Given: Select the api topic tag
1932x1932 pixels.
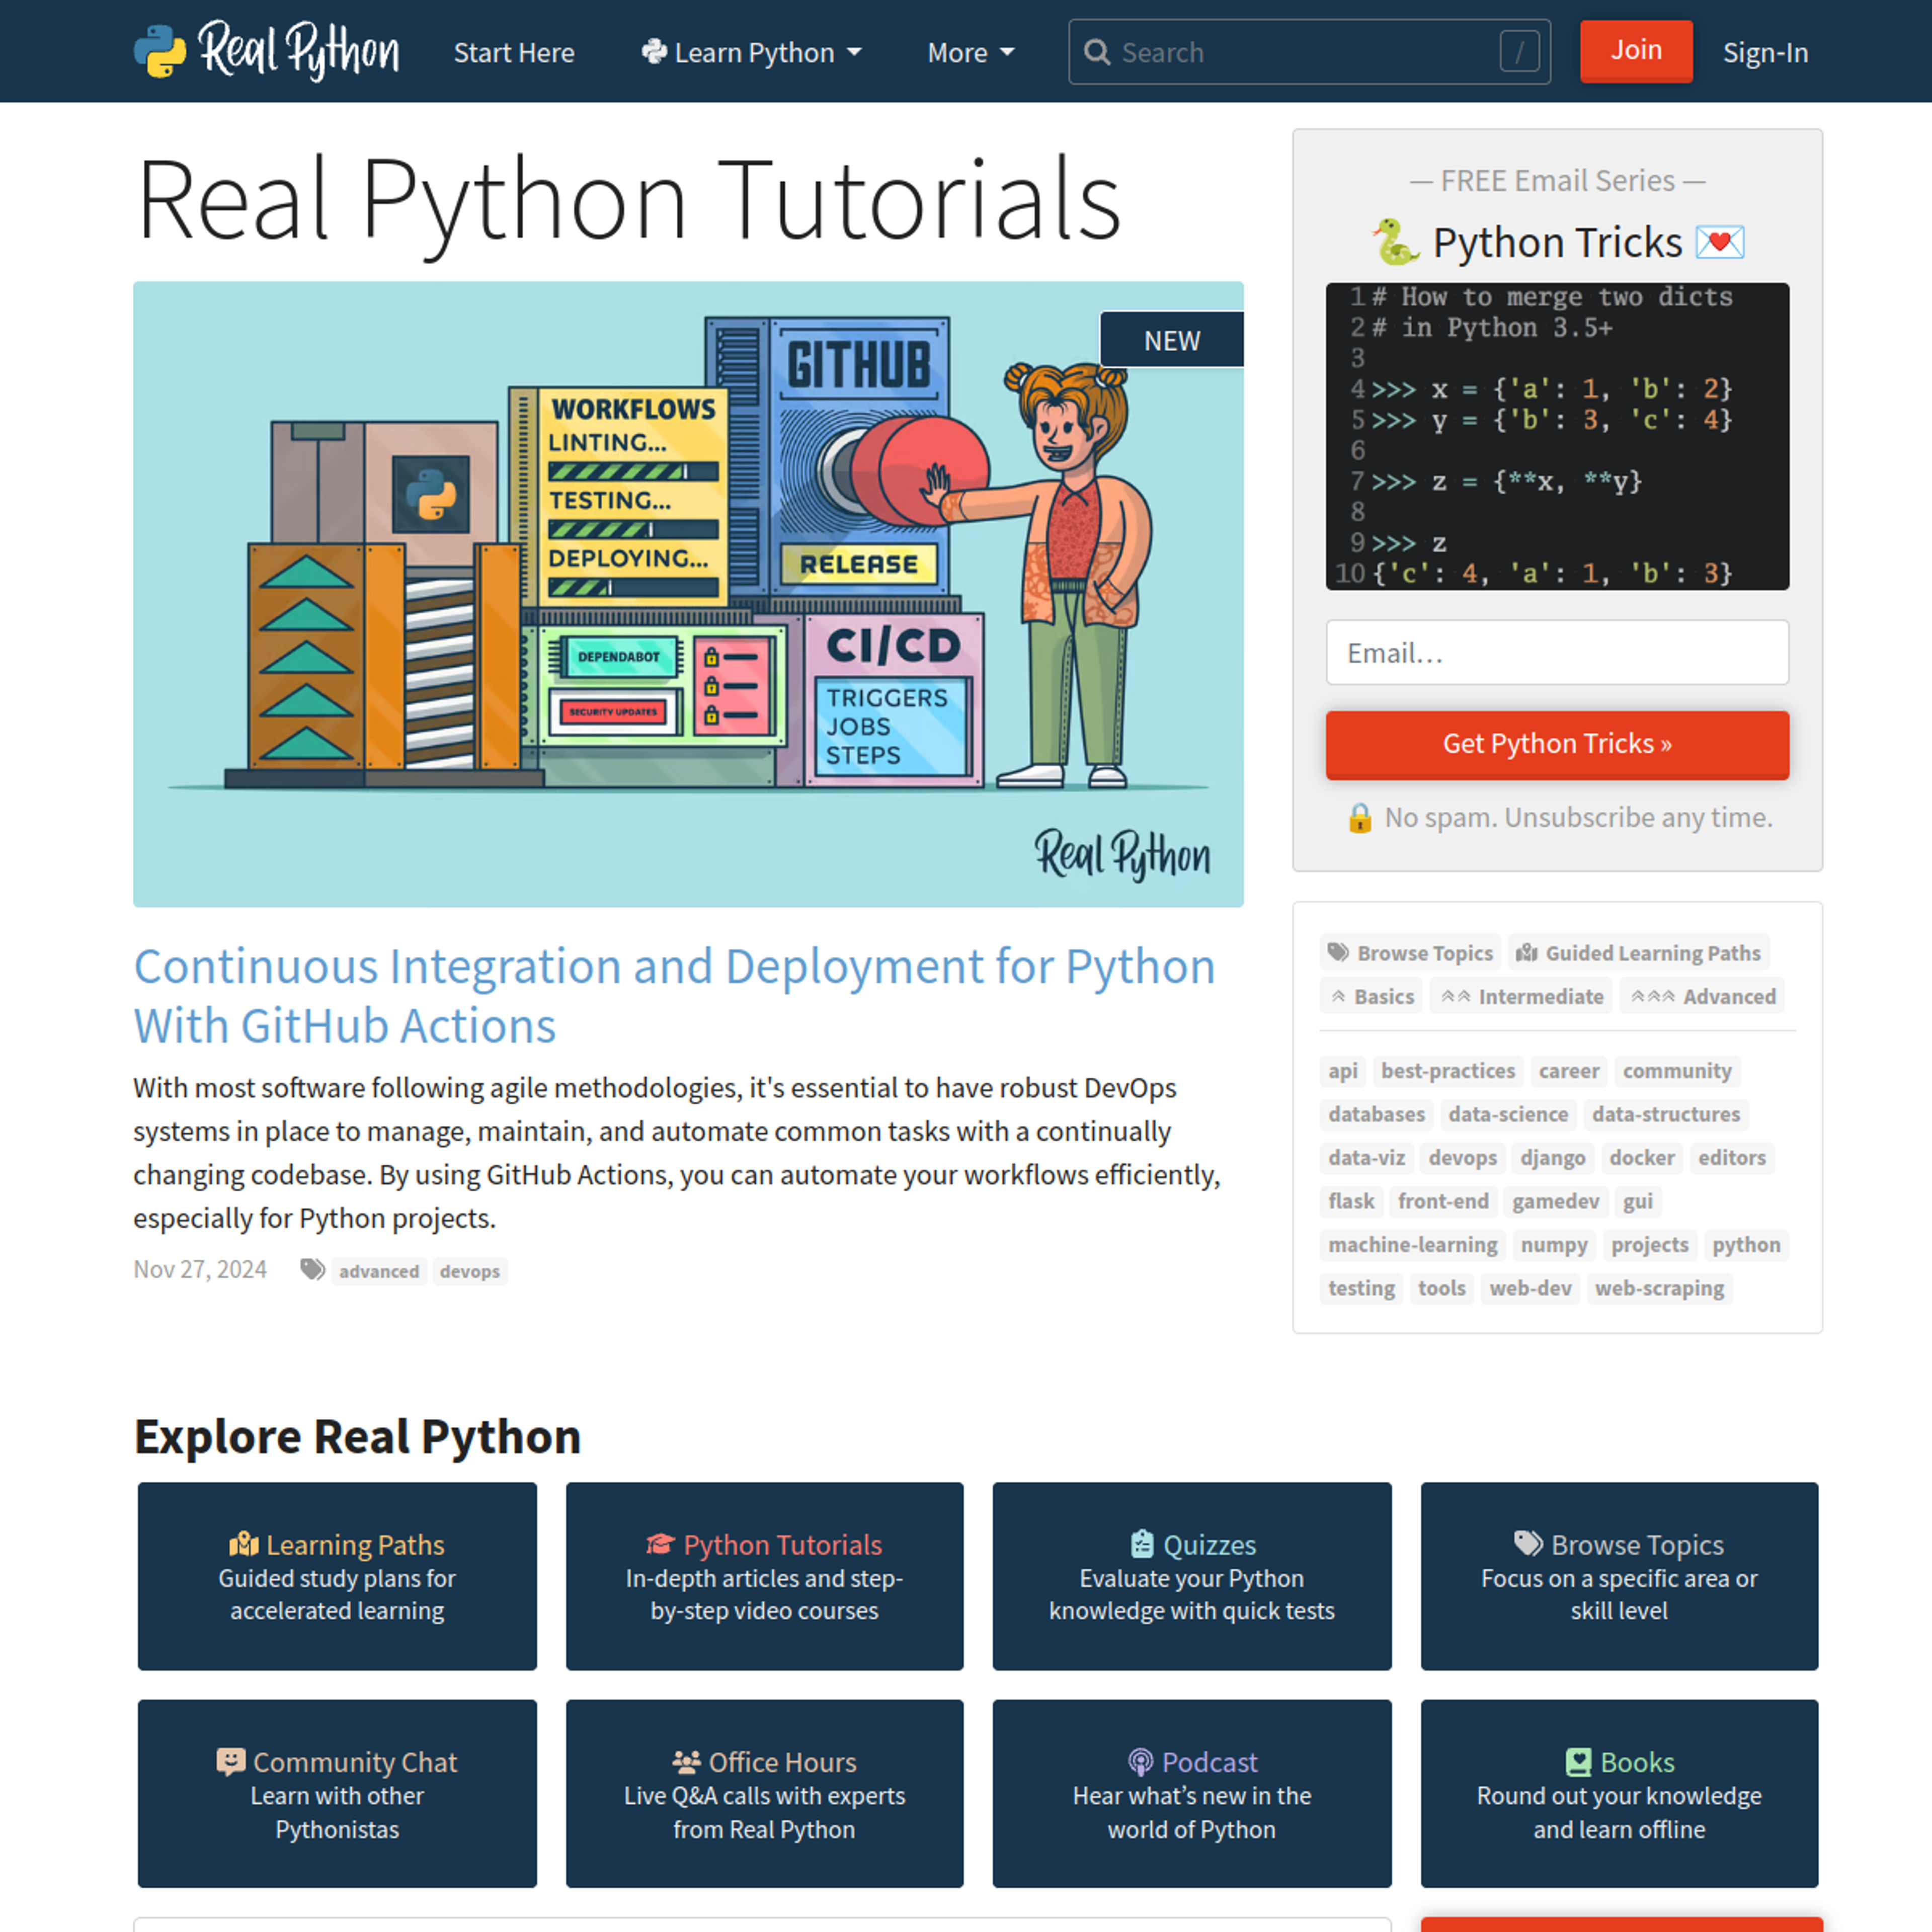Looking at the screenshot, I should tap(1343, 1070).
